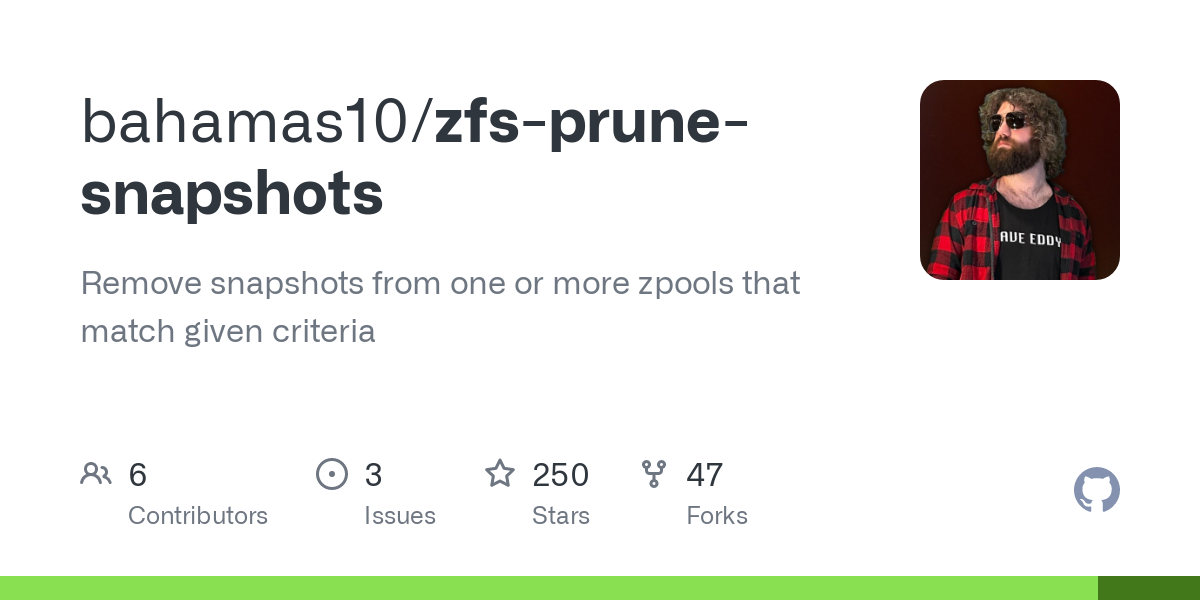Open the bearded profile avatar image
1200x600 pixels.
tap(1019, 180)
